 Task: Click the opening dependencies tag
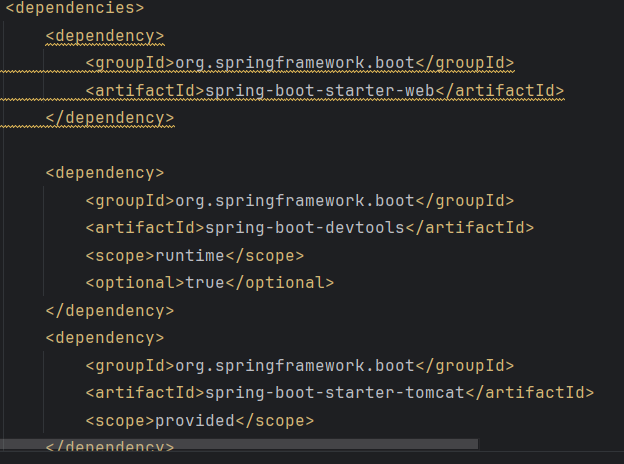pyautogui.click(x=75, y=8)
